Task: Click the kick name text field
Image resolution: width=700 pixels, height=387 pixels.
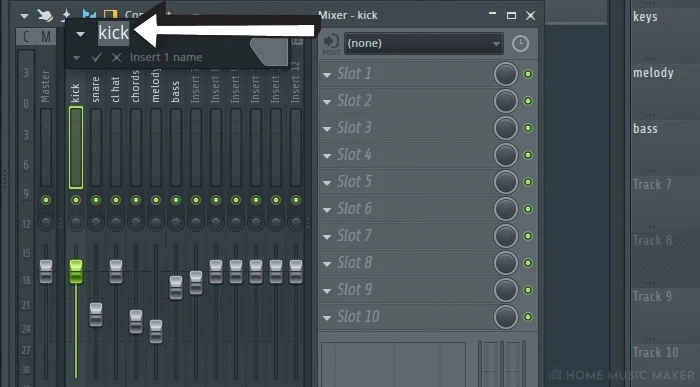Action: click(x=113, y=33)
